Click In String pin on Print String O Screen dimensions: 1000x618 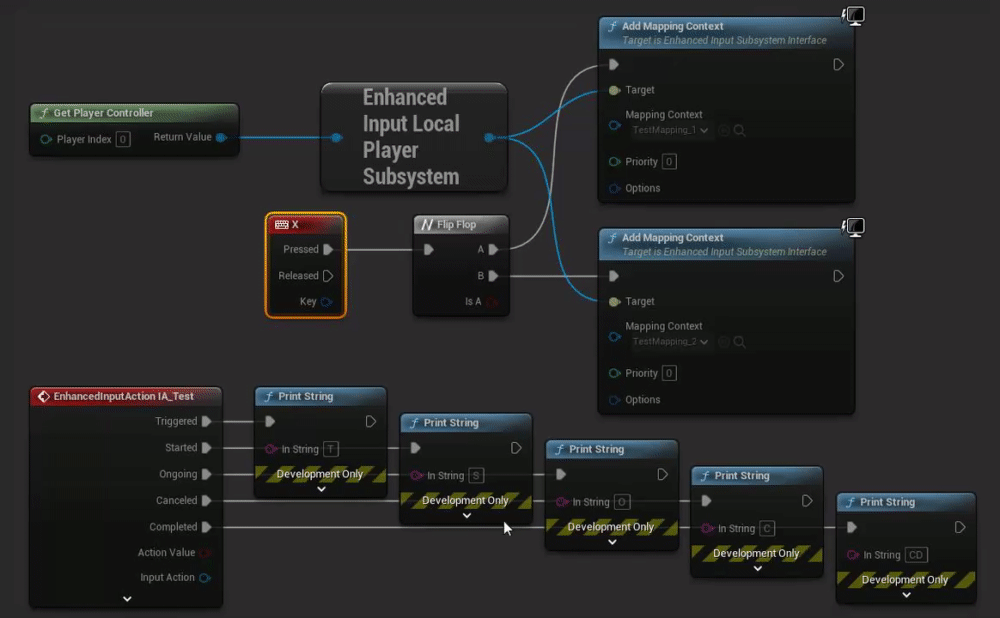click(x=561, y=502)
